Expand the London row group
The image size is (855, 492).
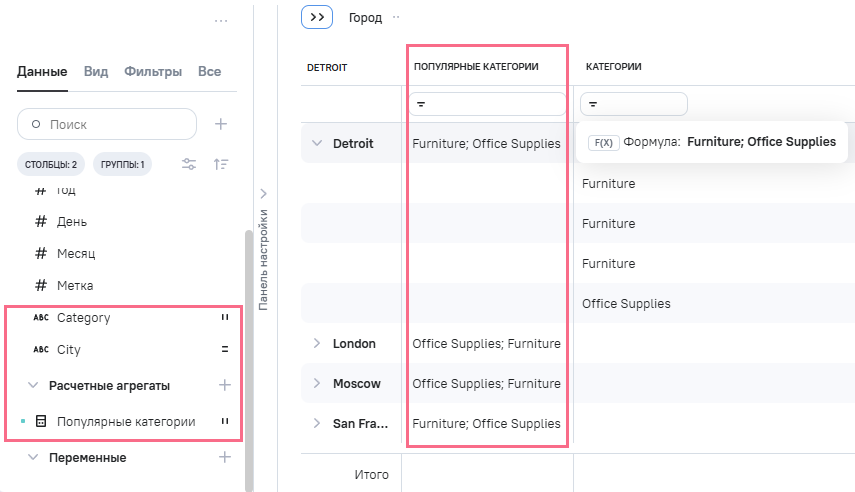[317, 343]
